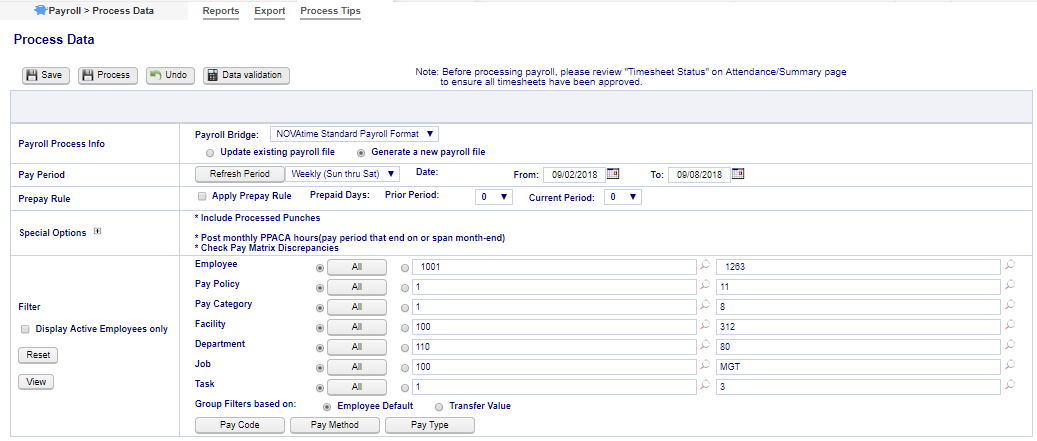
Task: Choose Transfer Value group filter radio
Action: (439, 407)
